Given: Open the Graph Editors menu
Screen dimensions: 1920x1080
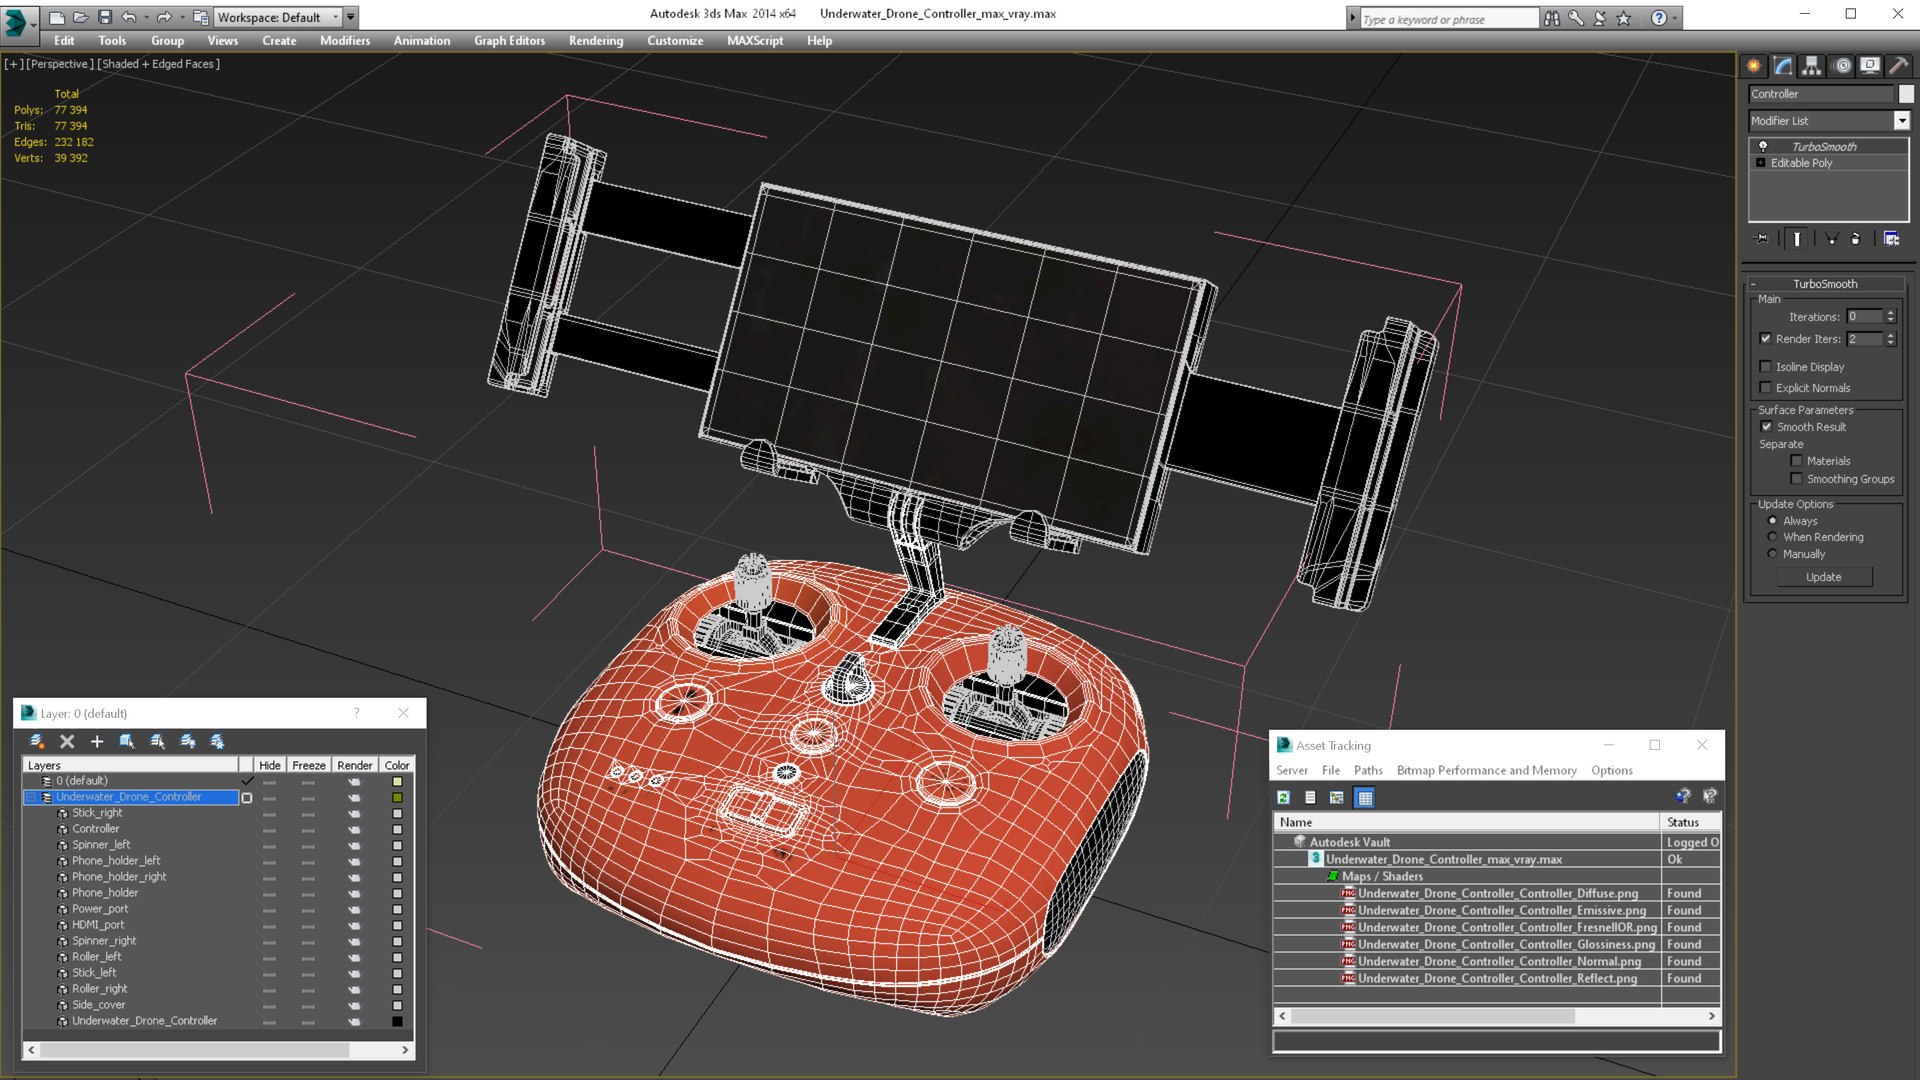Looking at the screenshot, I should (x=509, y=41).
